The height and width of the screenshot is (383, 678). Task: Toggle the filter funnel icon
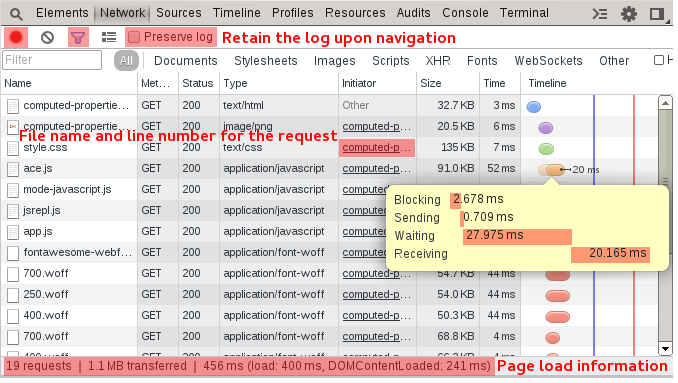[x=78, y=38]
